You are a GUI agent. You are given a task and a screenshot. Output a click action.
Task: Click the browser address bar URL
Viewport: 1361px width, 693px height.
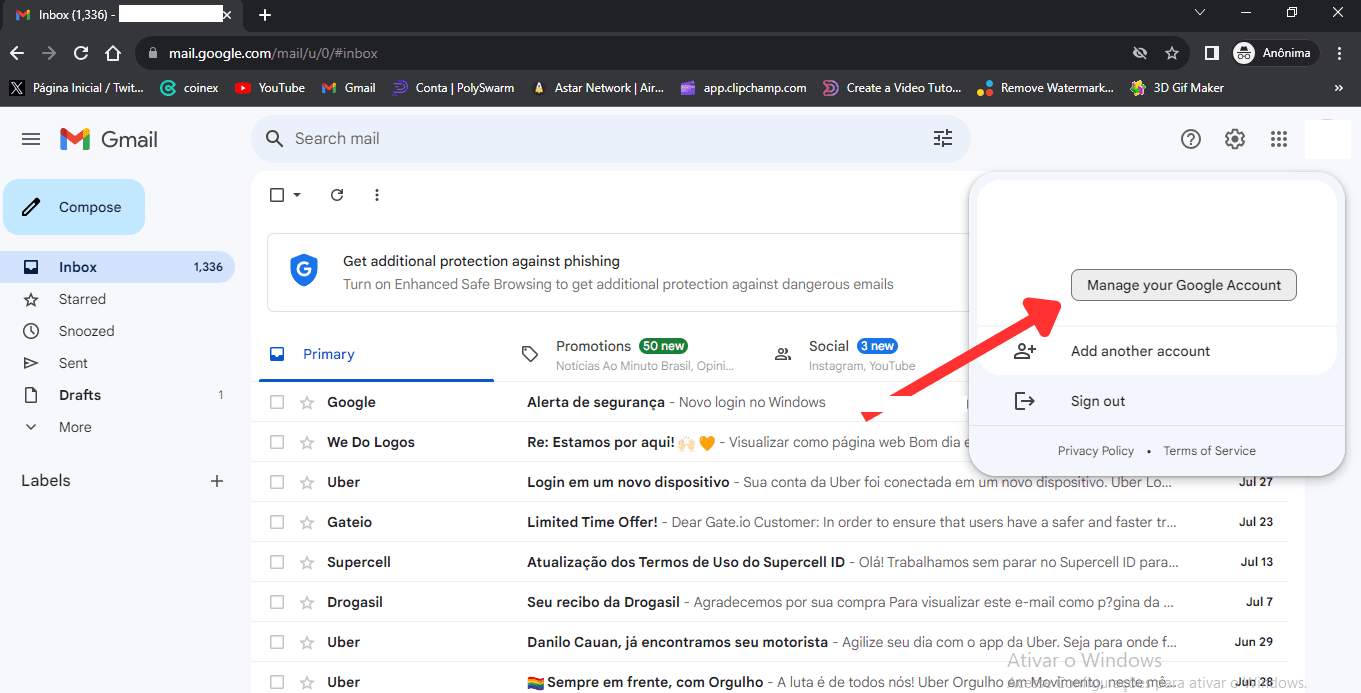[273, 53]
